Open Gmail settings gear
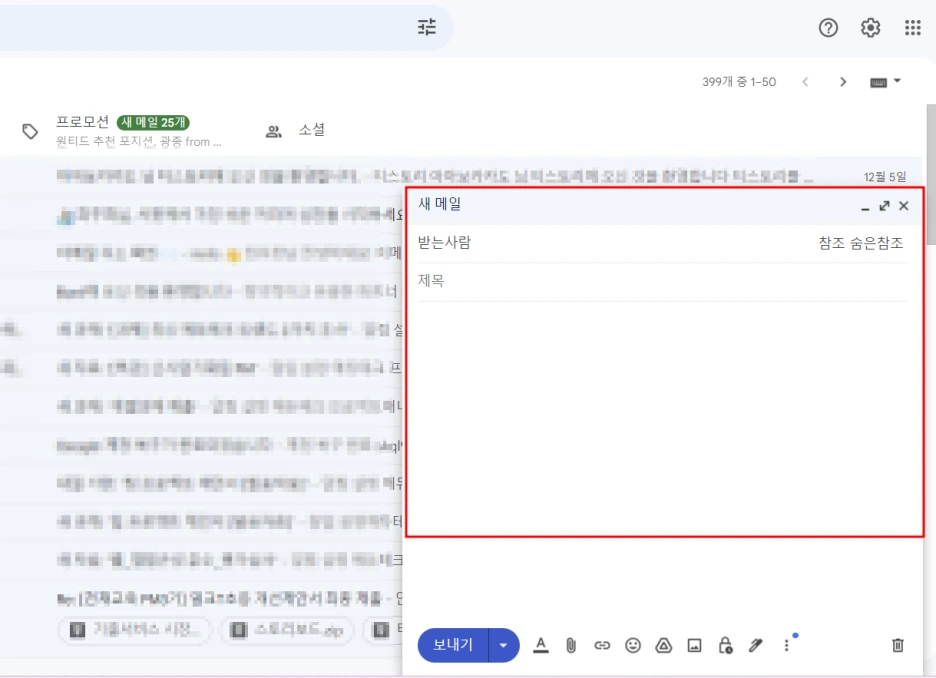The image size is (936, 678). [869, 27]
